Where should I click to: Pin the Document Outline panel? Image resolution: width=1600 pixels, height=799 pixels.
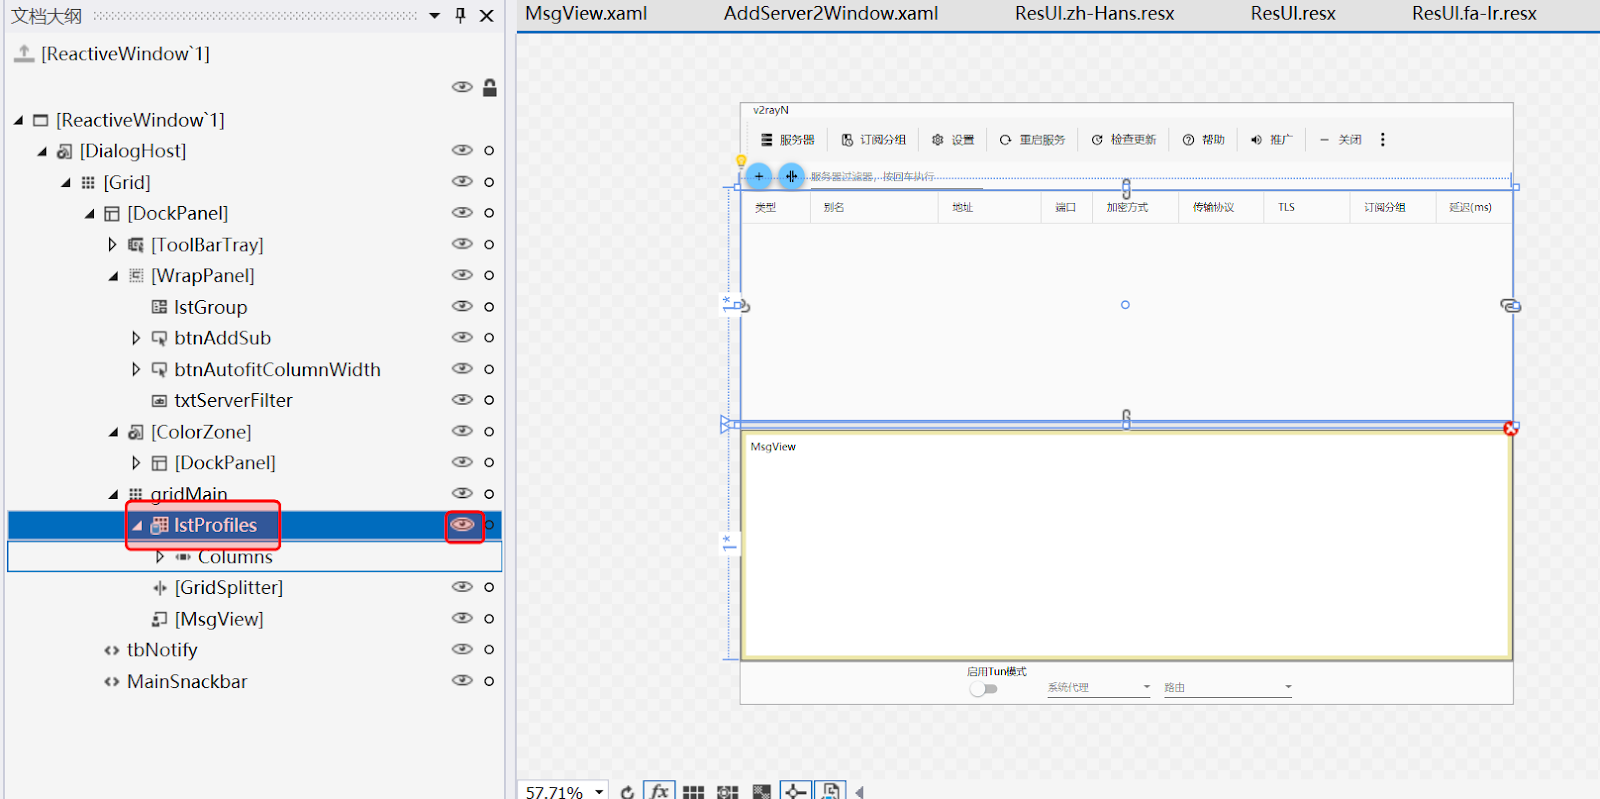click(460, 16)
